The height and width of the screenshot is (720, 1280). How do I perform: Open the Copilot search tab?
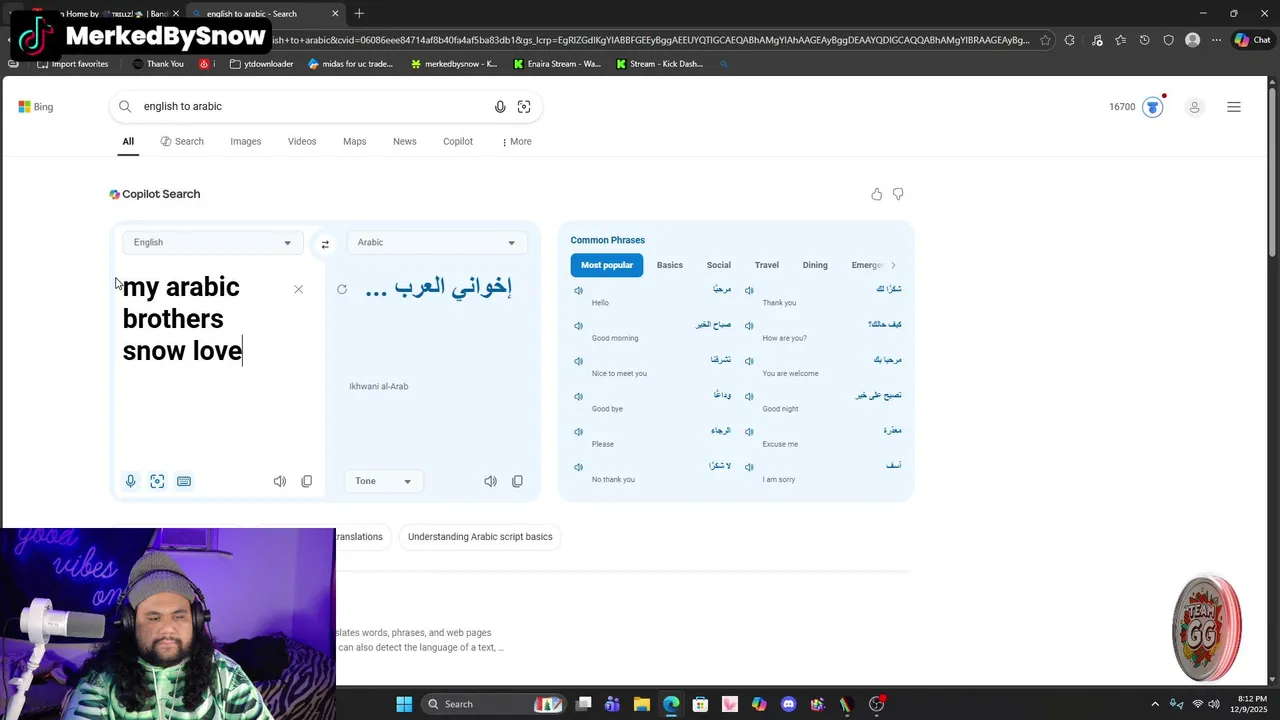pyautogui.click(x=458, y=141)
